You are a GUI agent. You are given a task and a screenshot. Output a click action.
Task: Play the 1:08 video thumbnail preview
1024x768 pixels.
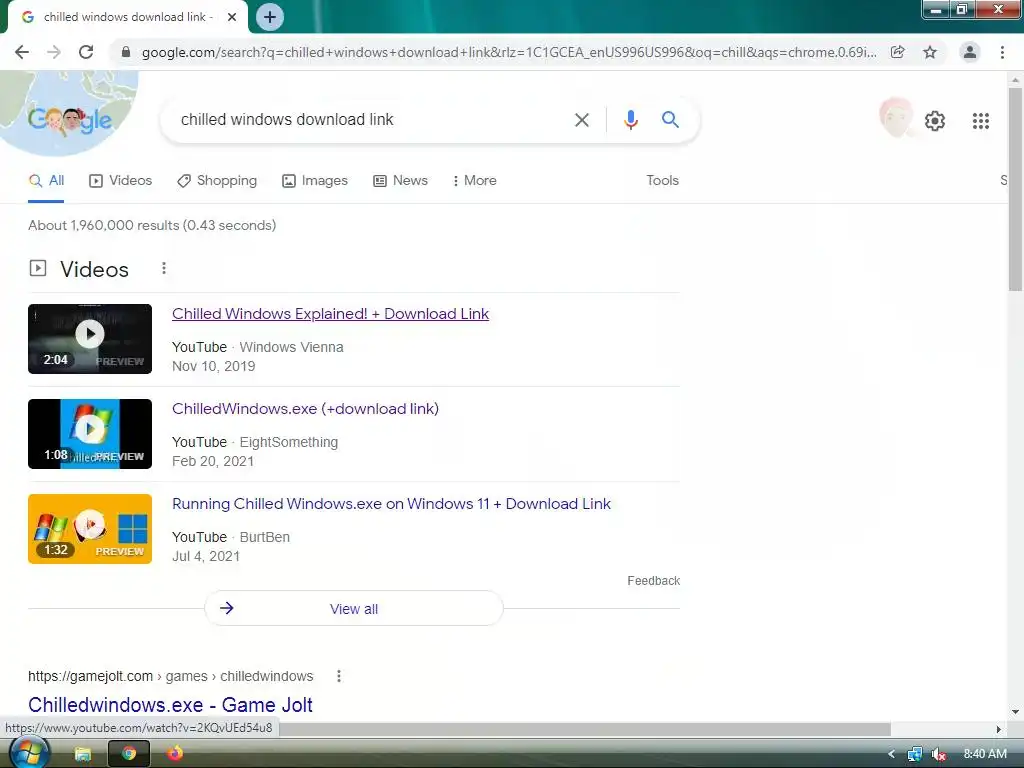tap(90, 434)
